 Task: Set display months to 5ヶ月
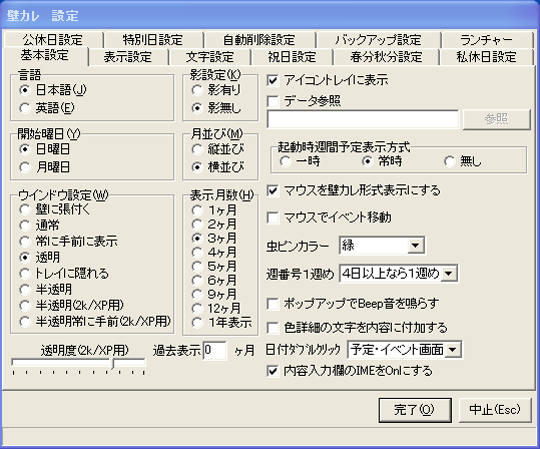(x=214, y=266)
